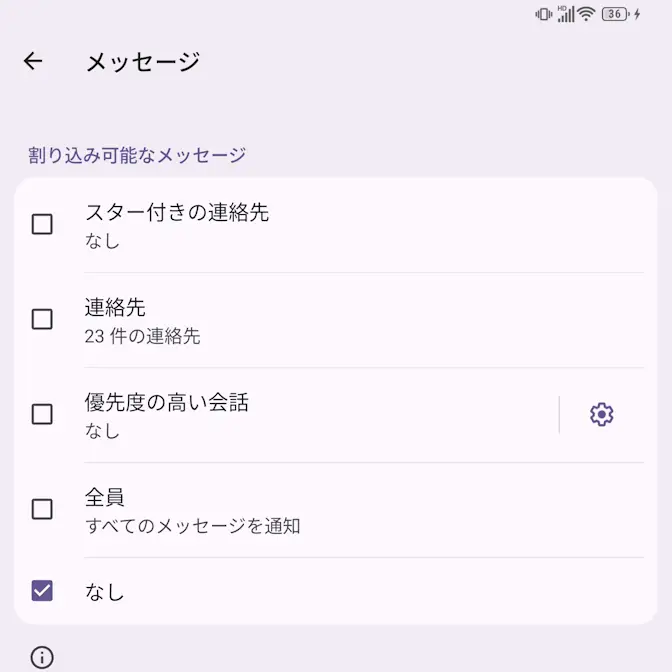Tap the 優先度の高い会話 label text
672x672 pixels.
[x=166, y=402]
